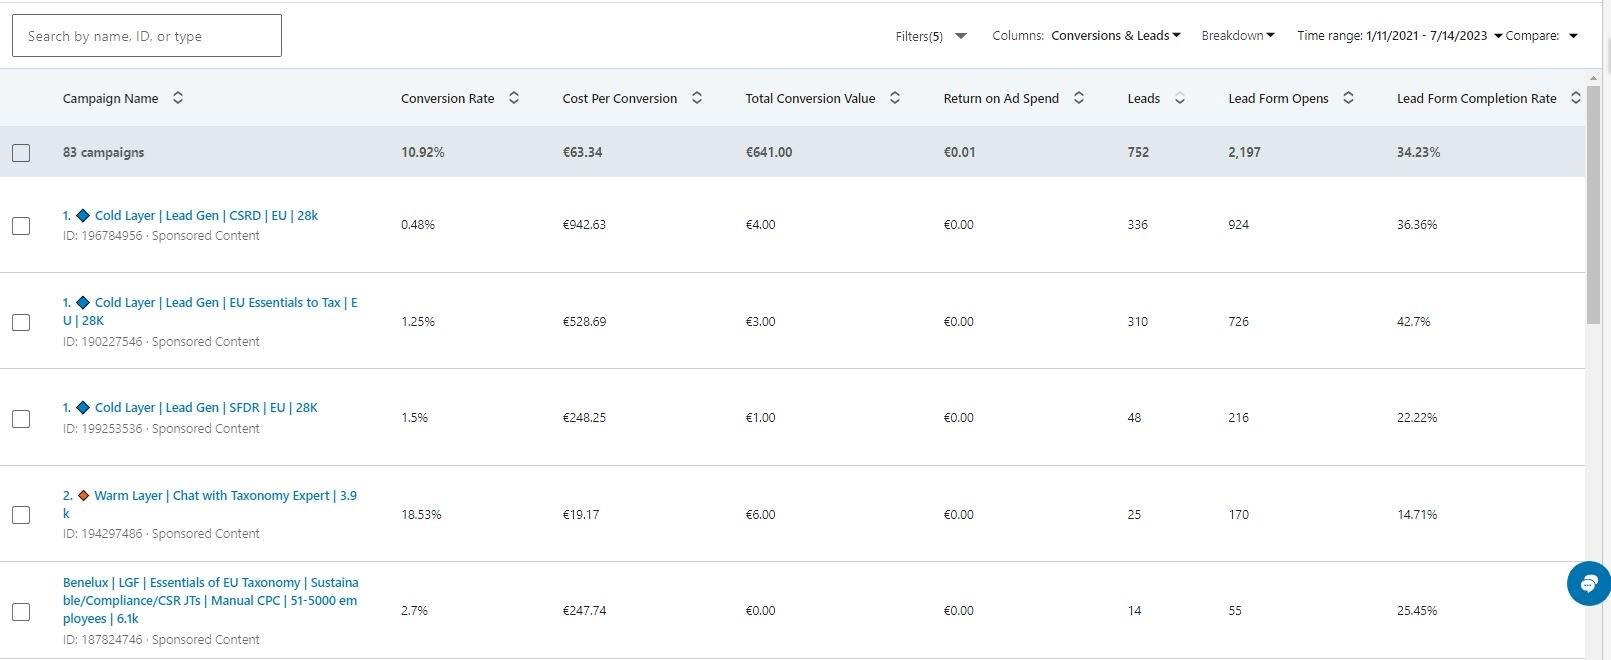Open Benelux LGF Essentials of EU Taxonomy
This screenshot has height=660, width=1611.
(210, 600)
